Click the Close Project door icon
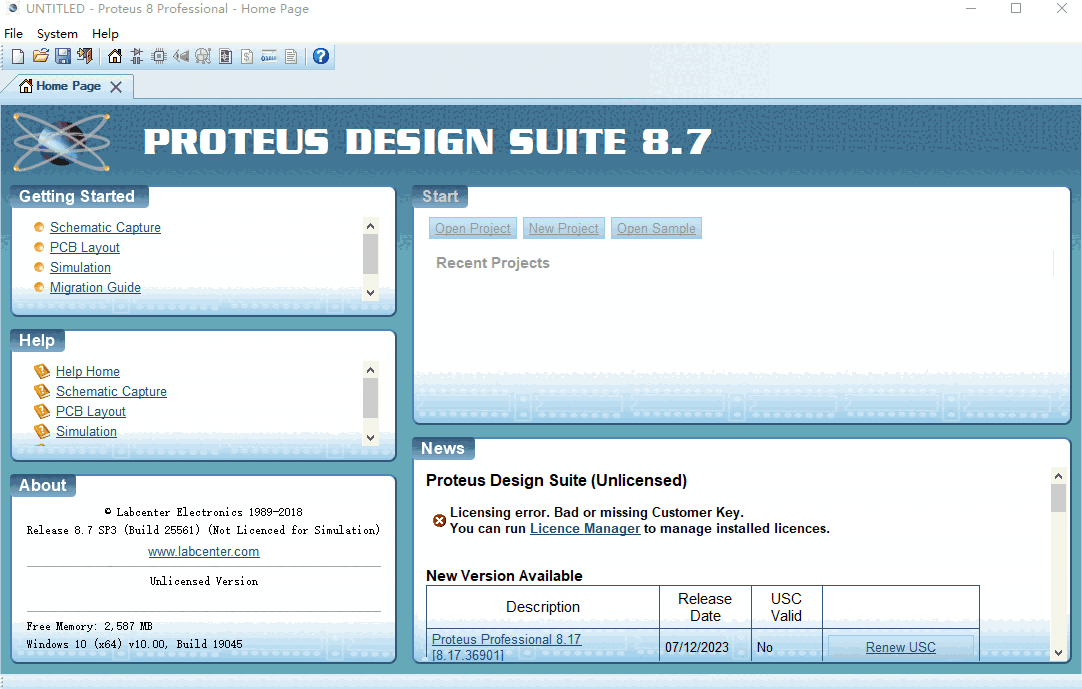The image size is (1082, 689). pyautogui.click(x=84, y=56)
